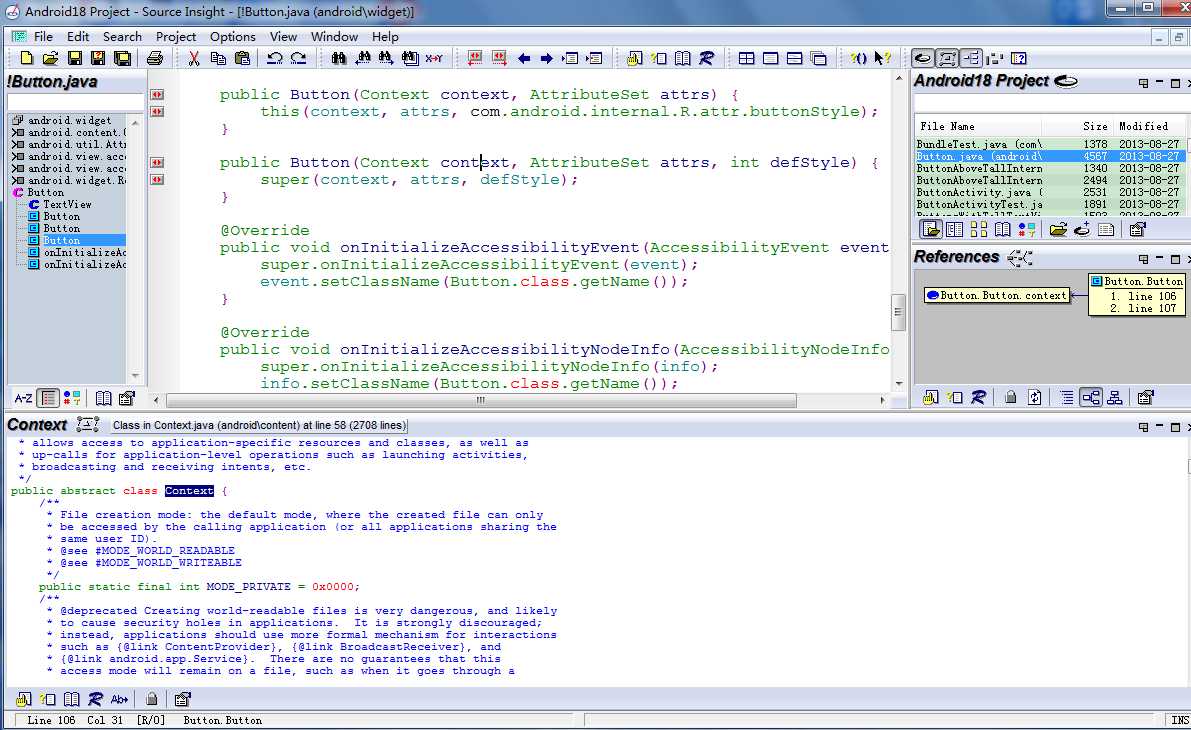The width and height of the screenshot is (1191, 730).
Task: Click the symbol filter input under !Button.java
Action: 75,102
